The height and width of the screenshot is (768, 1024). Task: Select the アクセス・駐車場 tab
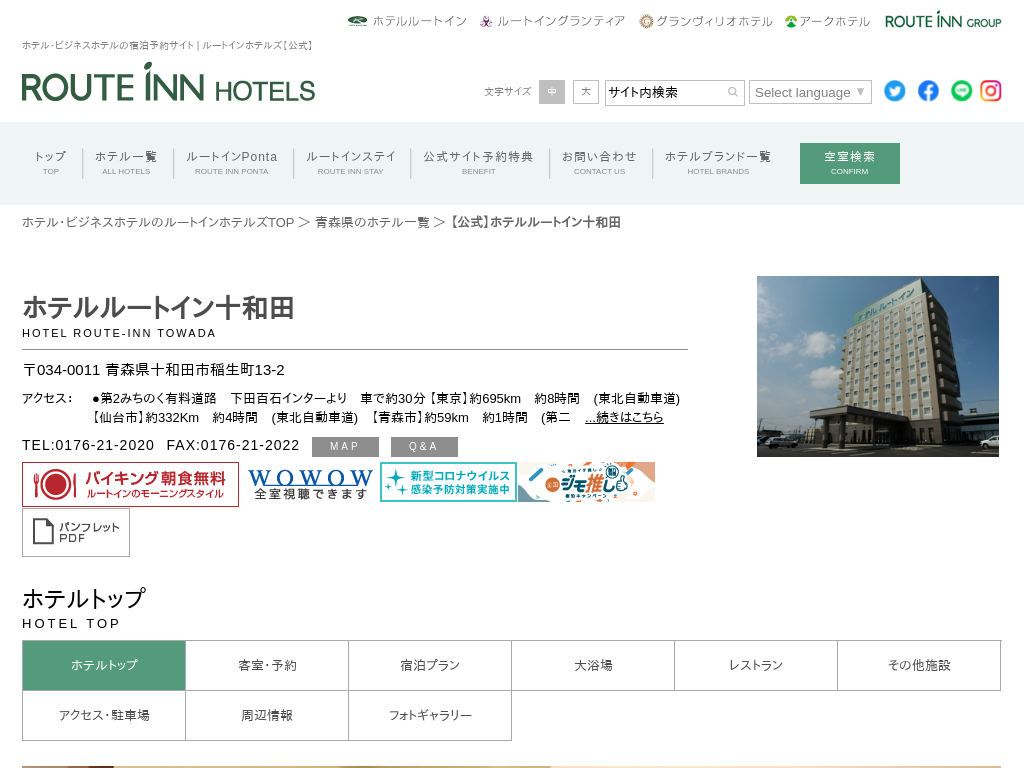[104, 716]
